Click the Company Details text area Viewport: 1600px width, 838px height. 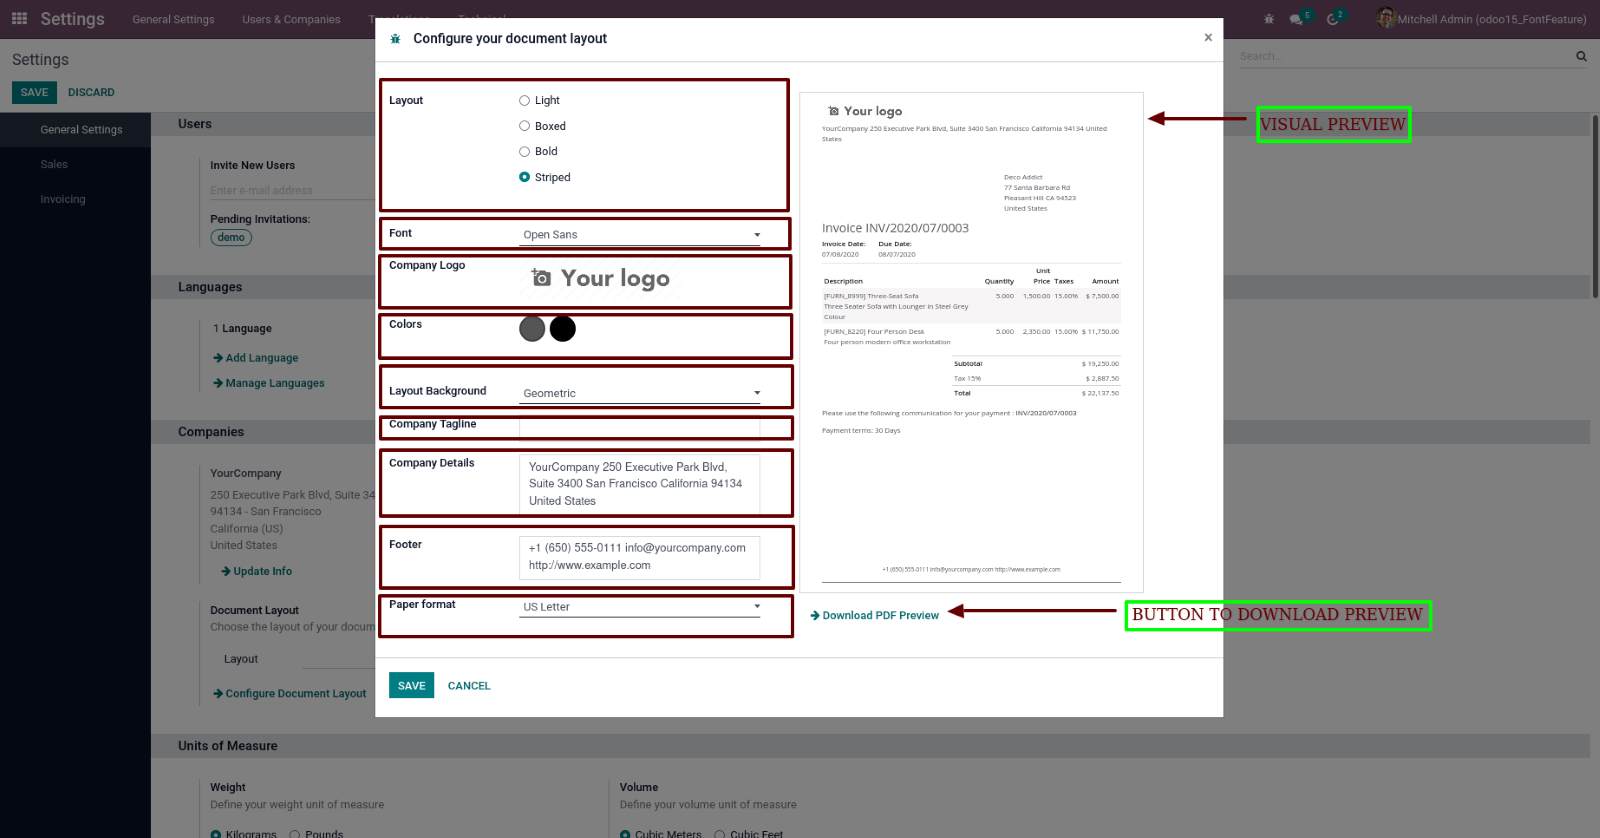[x=640, y=484]
